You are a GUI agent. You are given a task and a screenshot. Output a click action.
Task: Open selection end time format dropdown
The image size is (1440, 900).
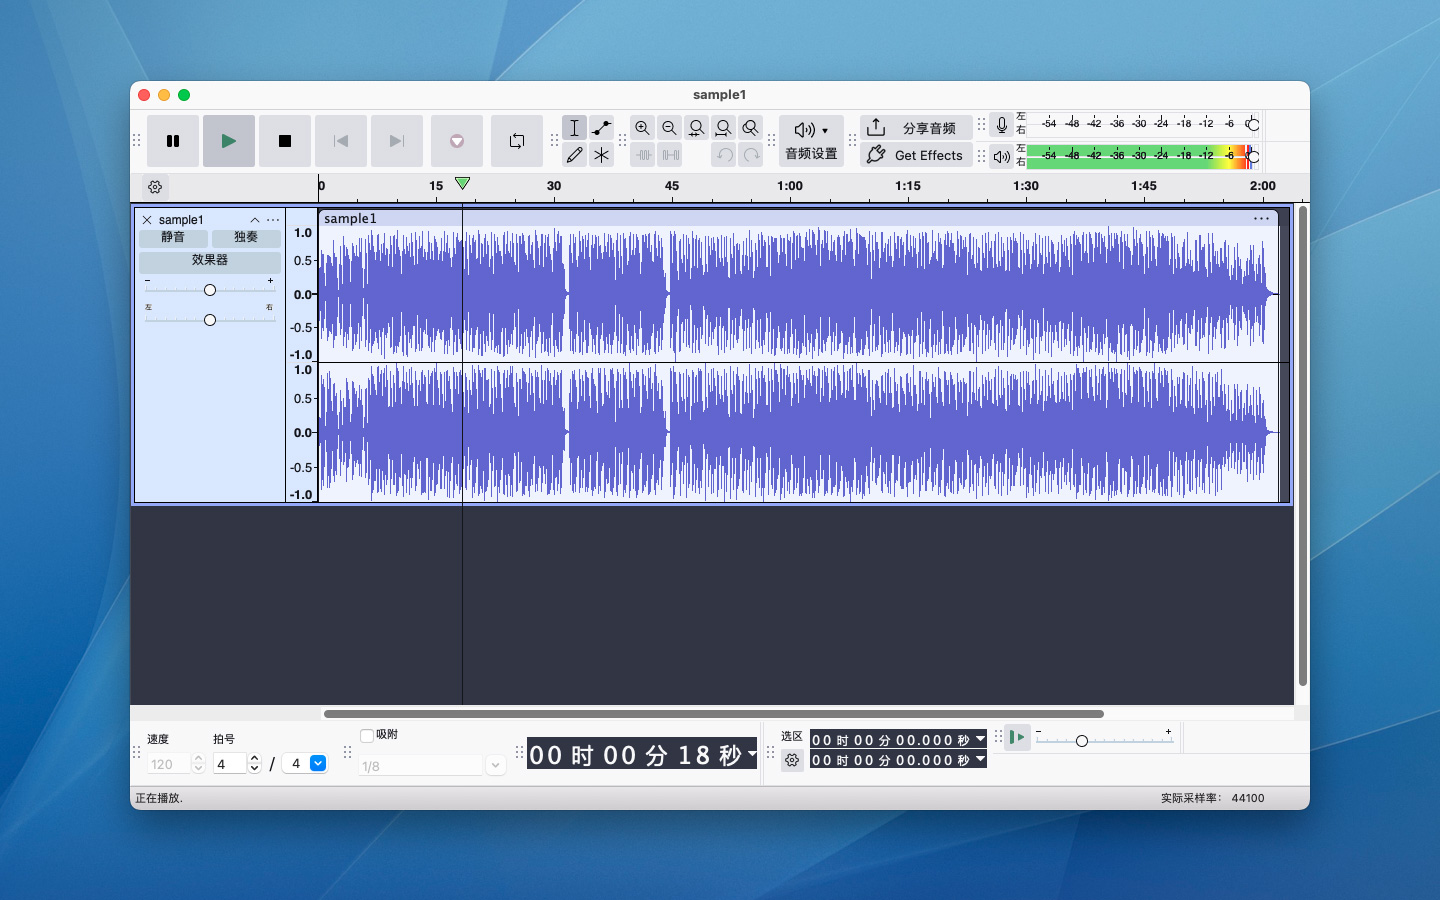981,760
